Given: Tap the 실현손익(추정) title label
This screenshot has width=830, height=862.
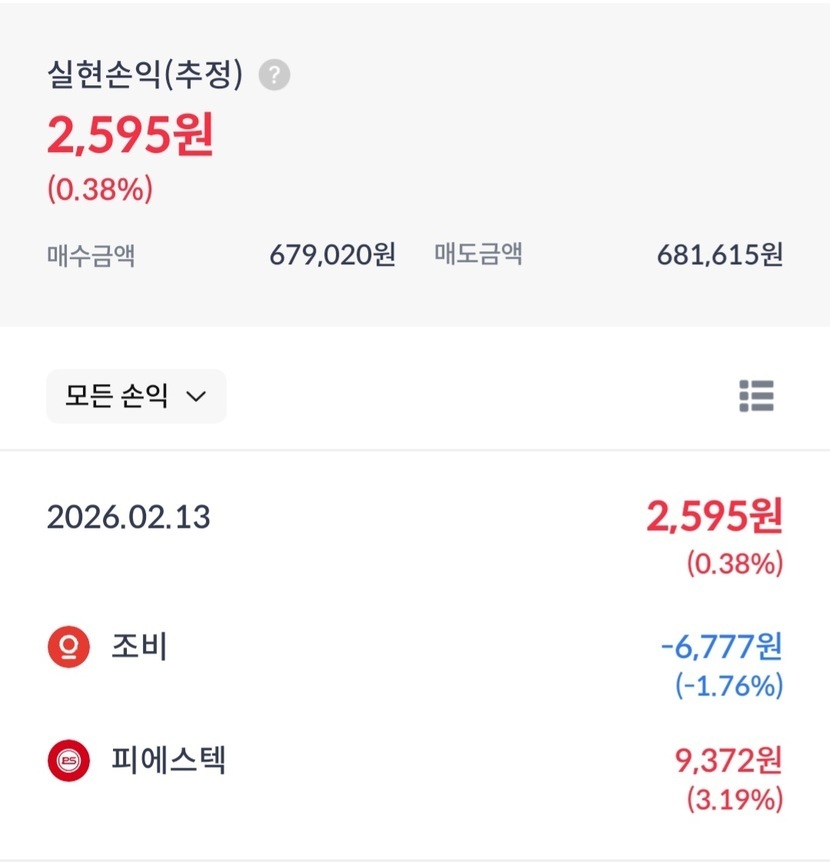Looking at the screenshot, I should pos(145,75).
